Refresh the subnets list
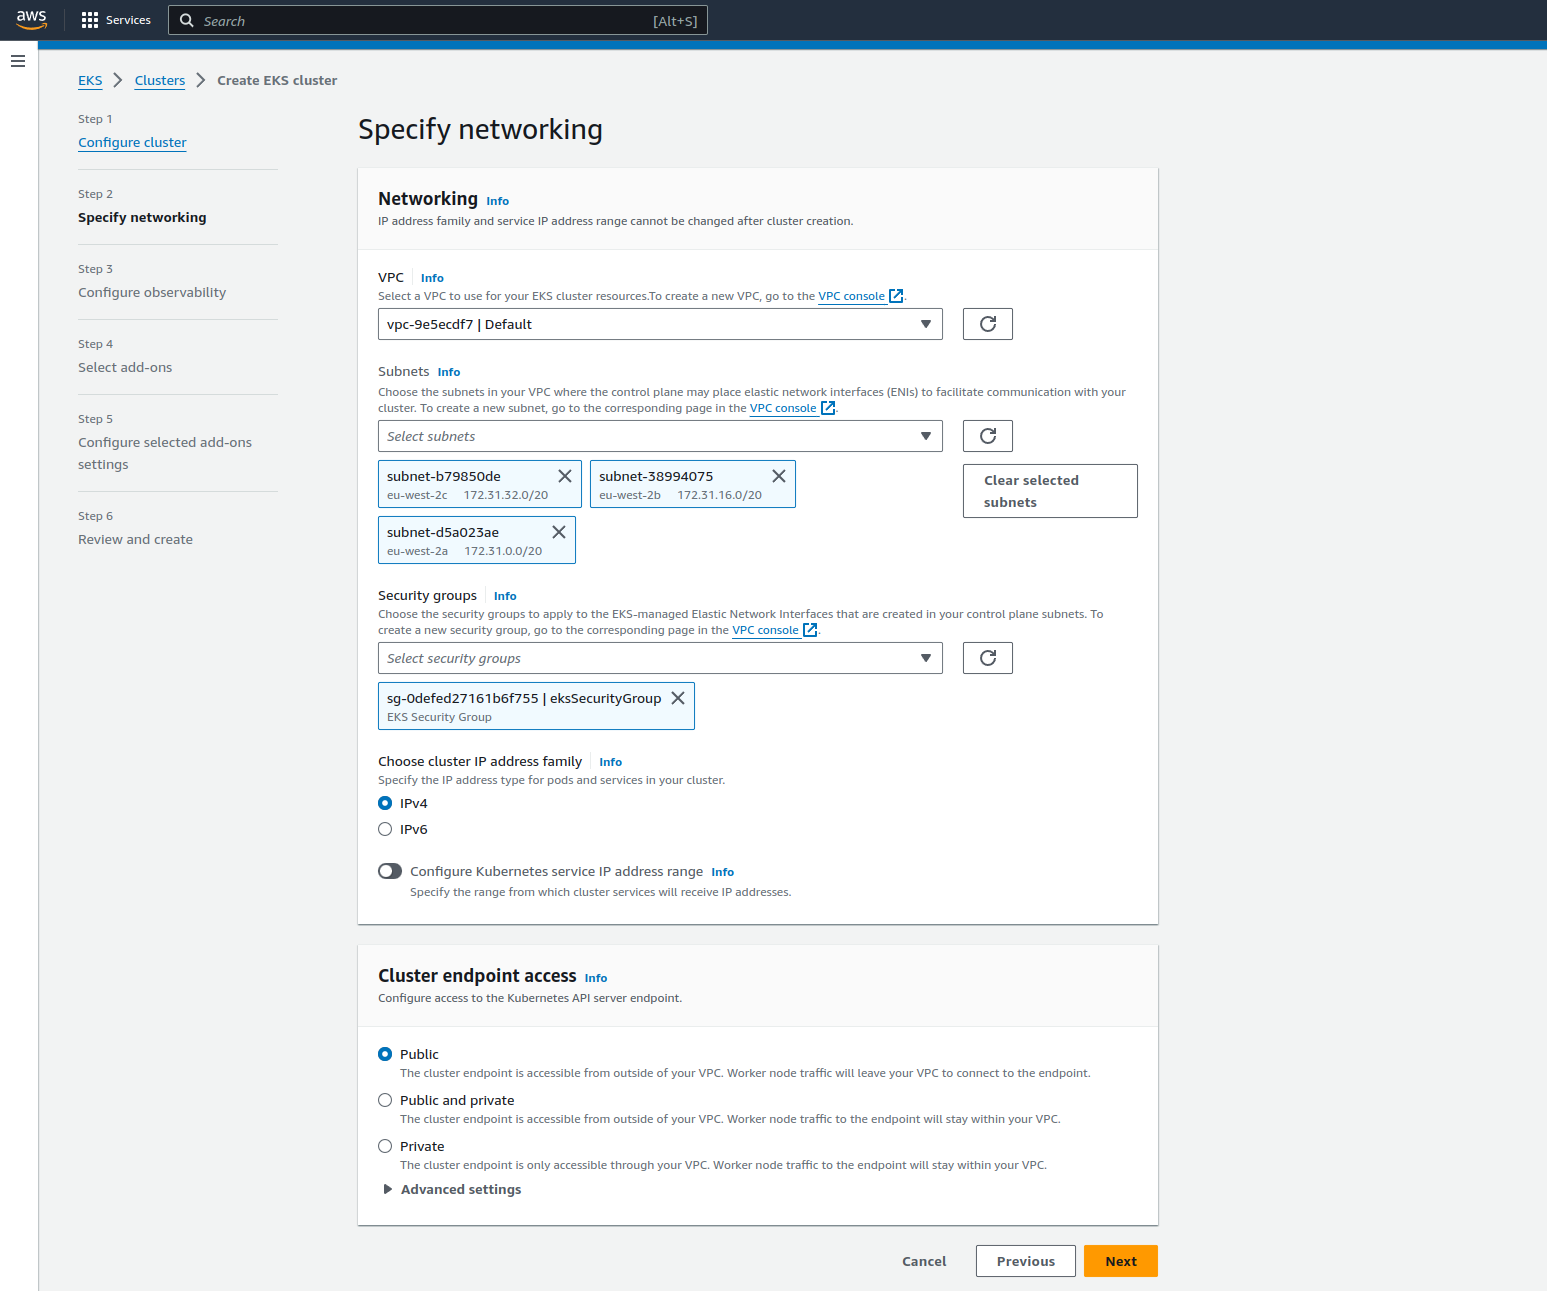This screenshot has height=1291, width=1547. (x=988, y=436)
